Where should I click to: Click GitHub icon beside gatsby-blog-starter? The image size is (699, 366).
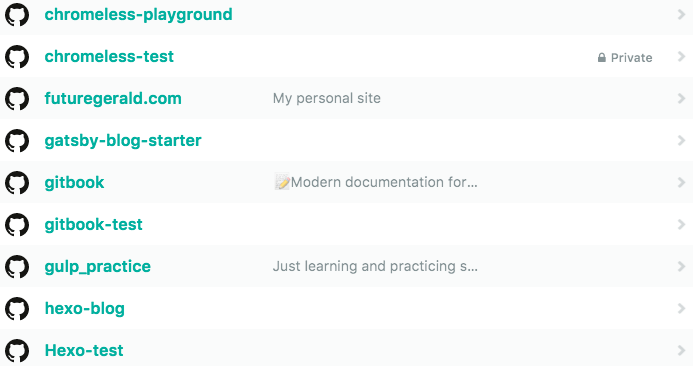click(x=17, y=140)
